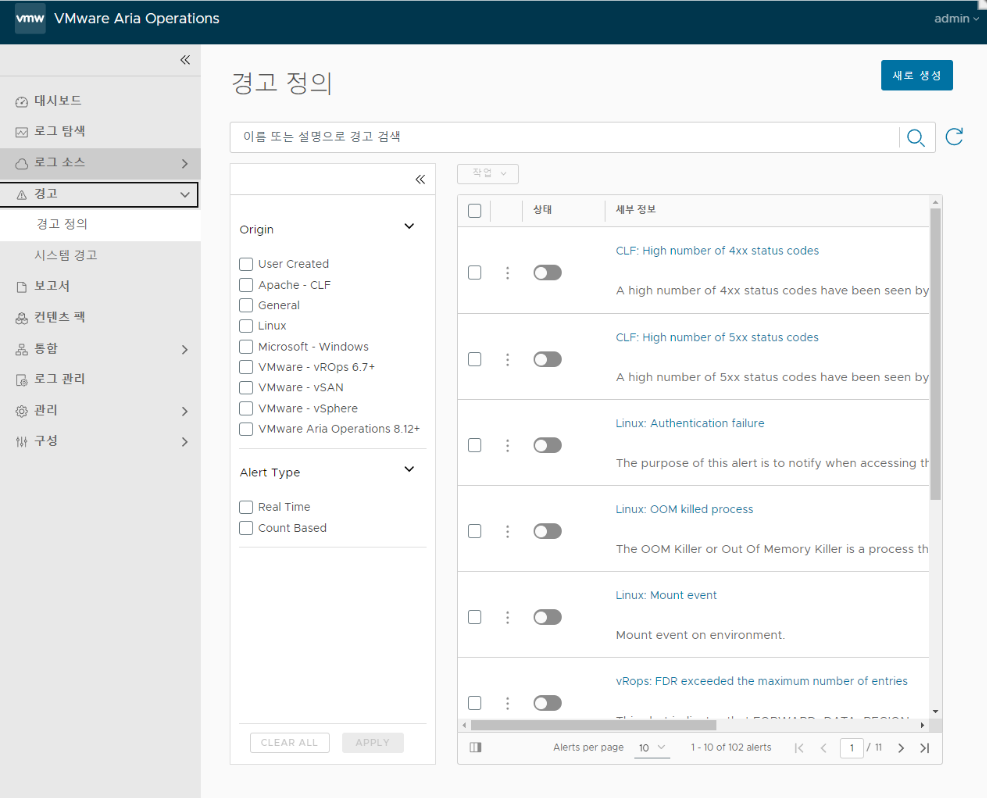987x798 pixels.
Task: Click the 컨텐츠 팩 icon
Action: coord(21,318)
